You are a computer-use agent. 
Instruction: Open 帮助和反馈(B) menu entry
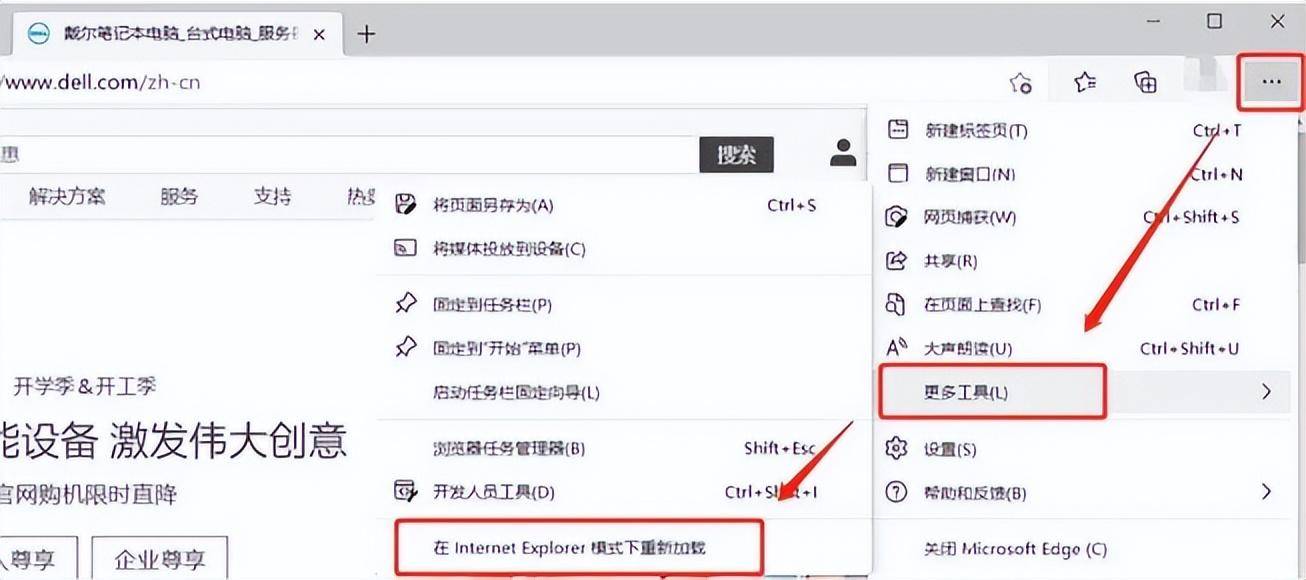(x=1082, y=492)
